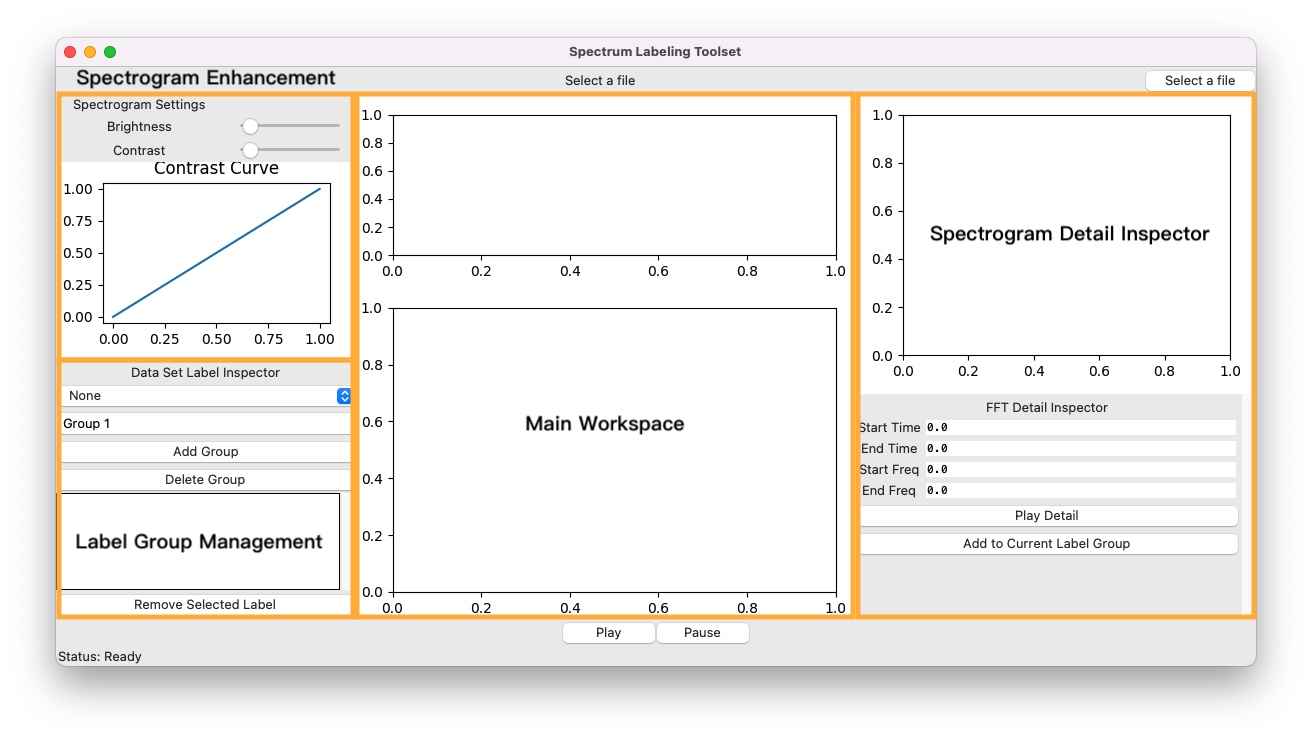Click the FFT Detail Inspector label
Viewport: 1312px width, 740px height.
[x=1047, y=408]
